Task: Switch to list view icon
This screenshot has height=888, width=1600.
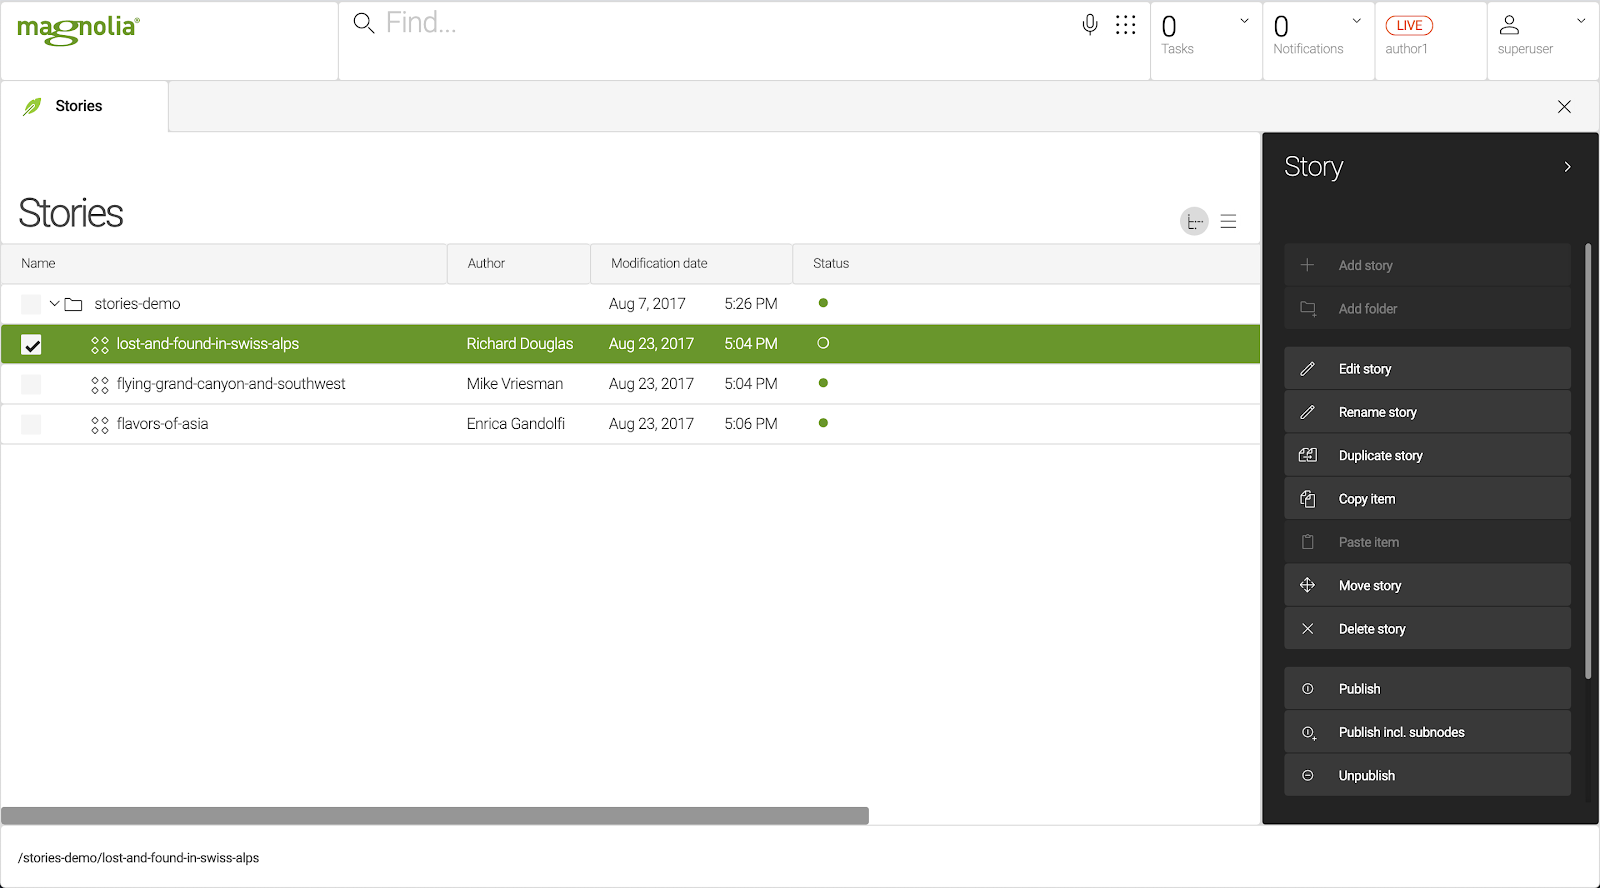Action: point(1228,222)
